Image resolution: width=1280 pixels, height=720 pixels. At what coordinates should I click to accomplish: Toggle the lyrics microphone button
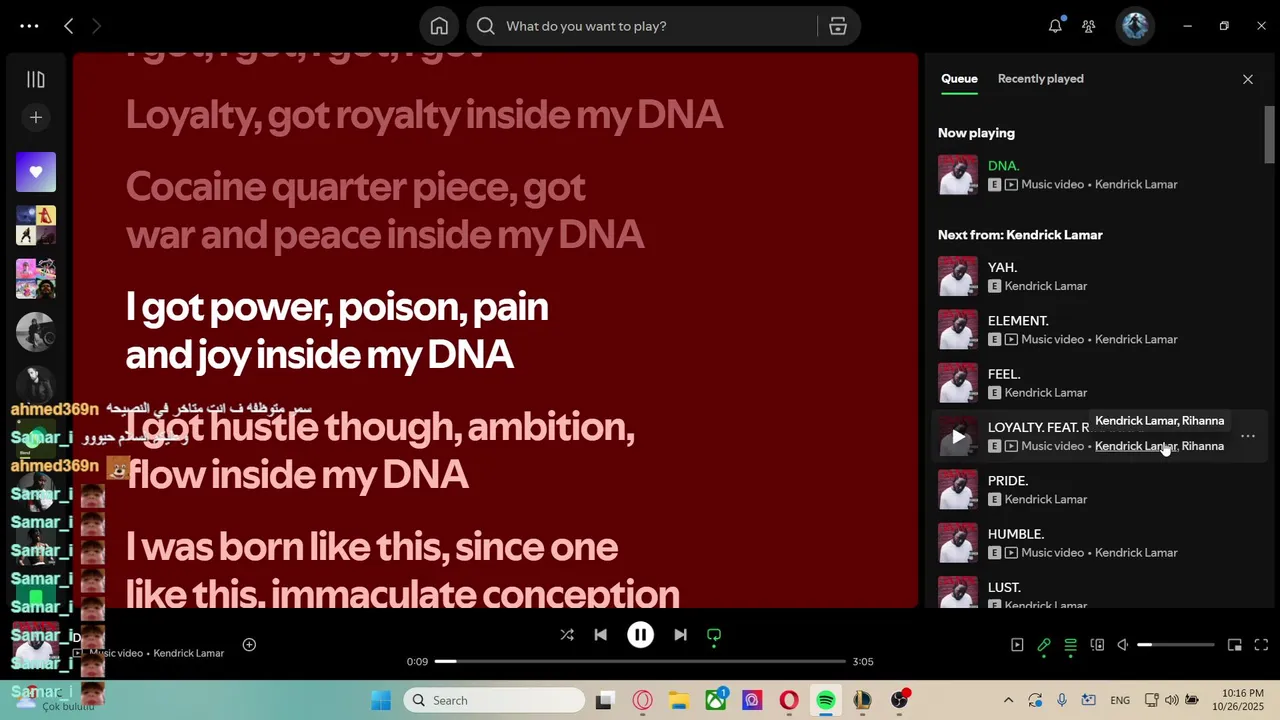1044,645
